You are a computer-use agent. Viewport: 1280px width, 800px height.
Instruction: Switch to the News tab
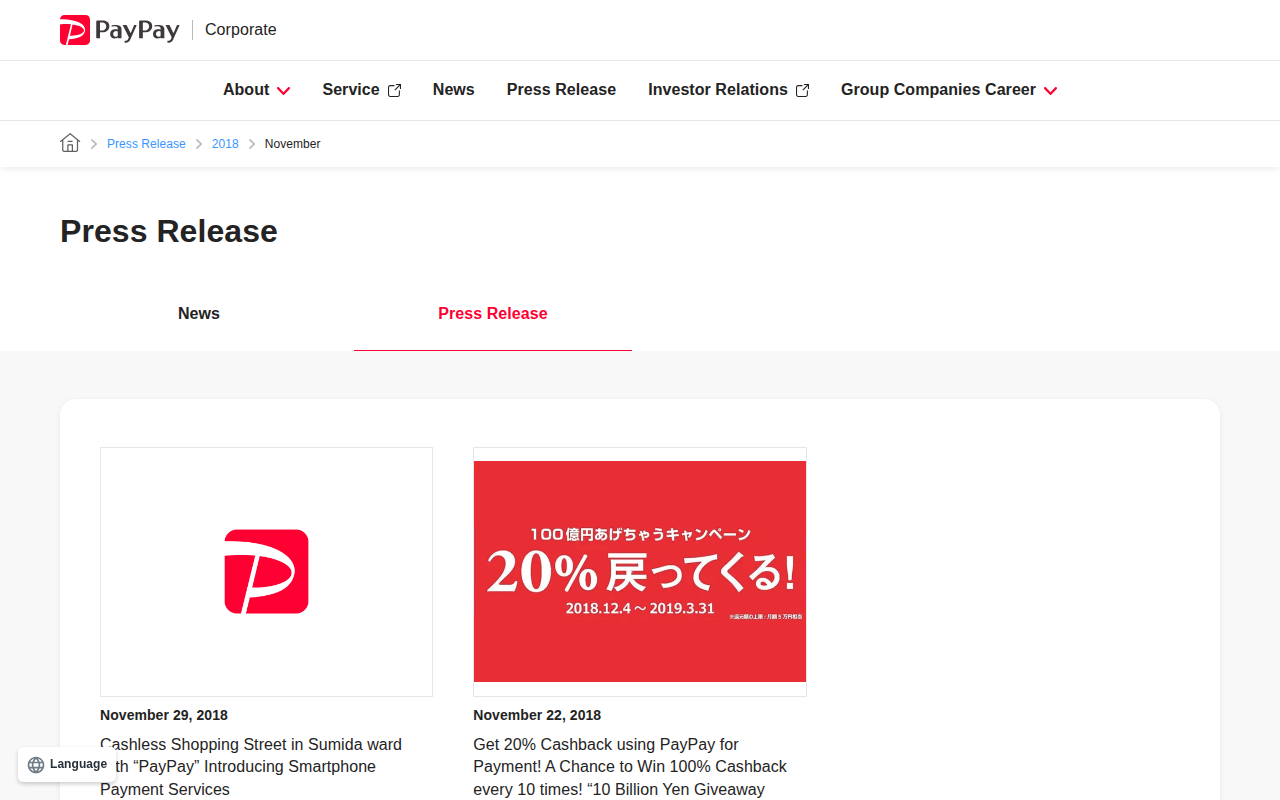(199, 314)
